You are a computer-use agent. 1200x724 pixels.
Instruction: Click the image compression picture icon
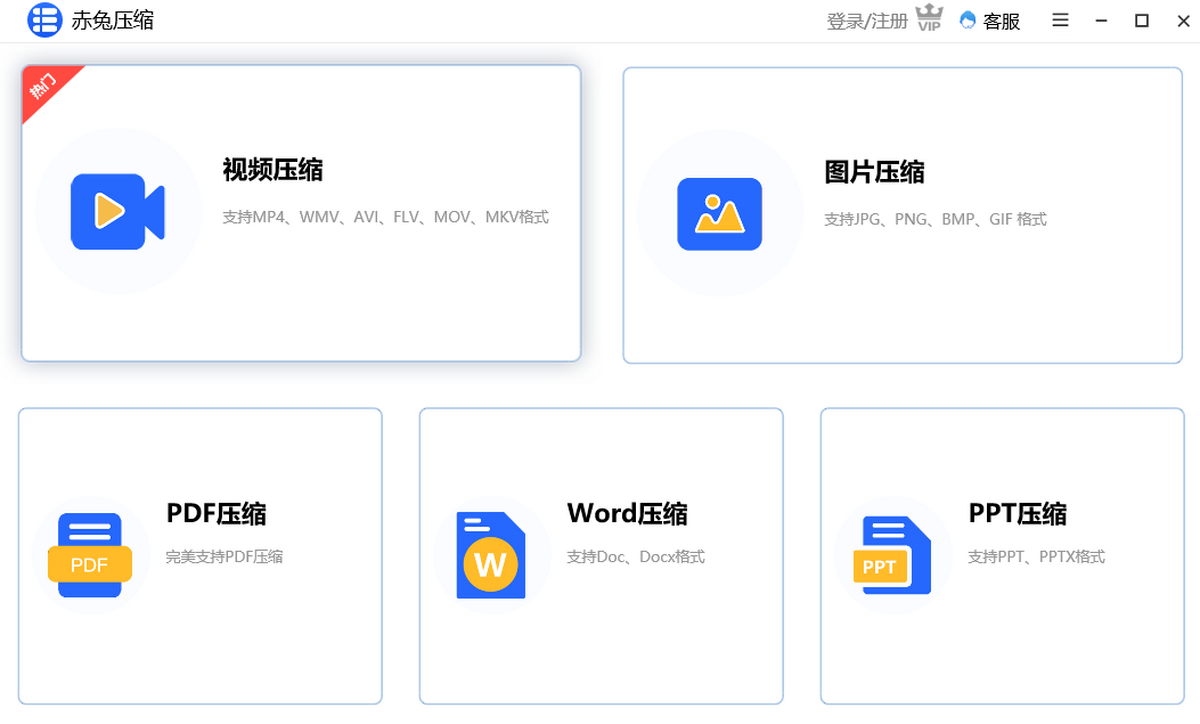(x=719, y=214)
